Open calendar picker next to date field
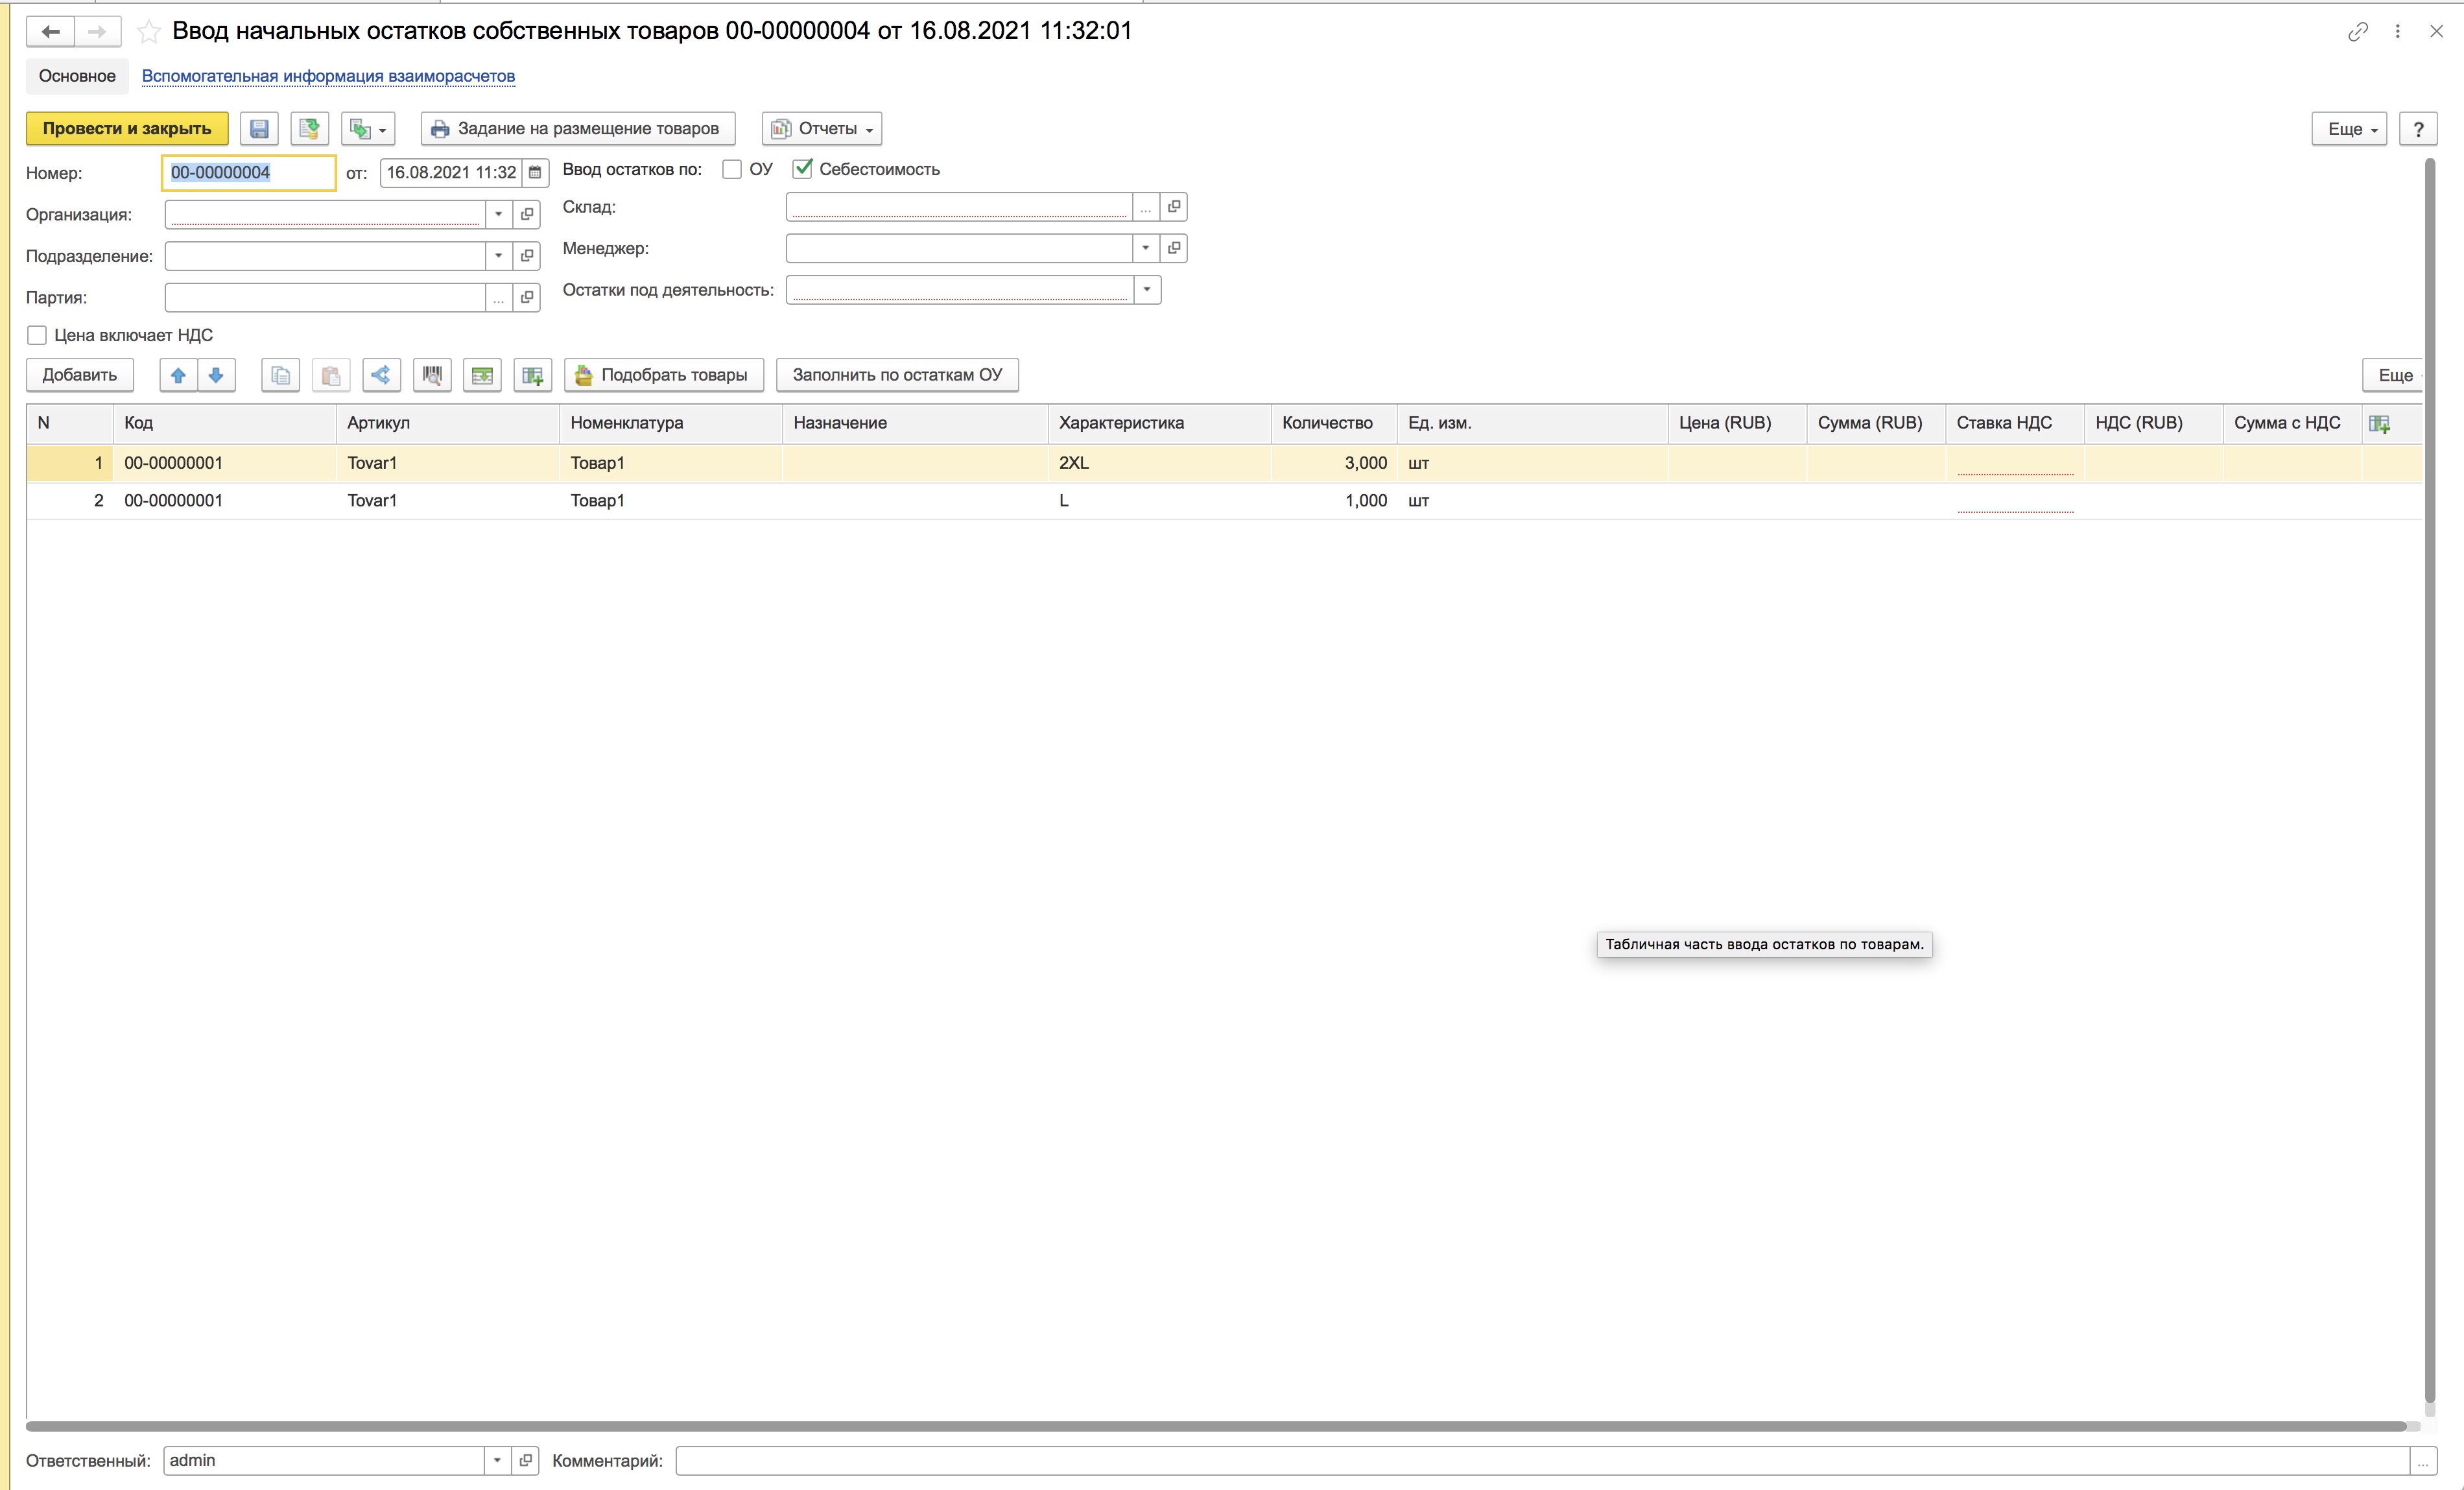The width and height of the screenshot is (2464, 1490). (535, 172)
